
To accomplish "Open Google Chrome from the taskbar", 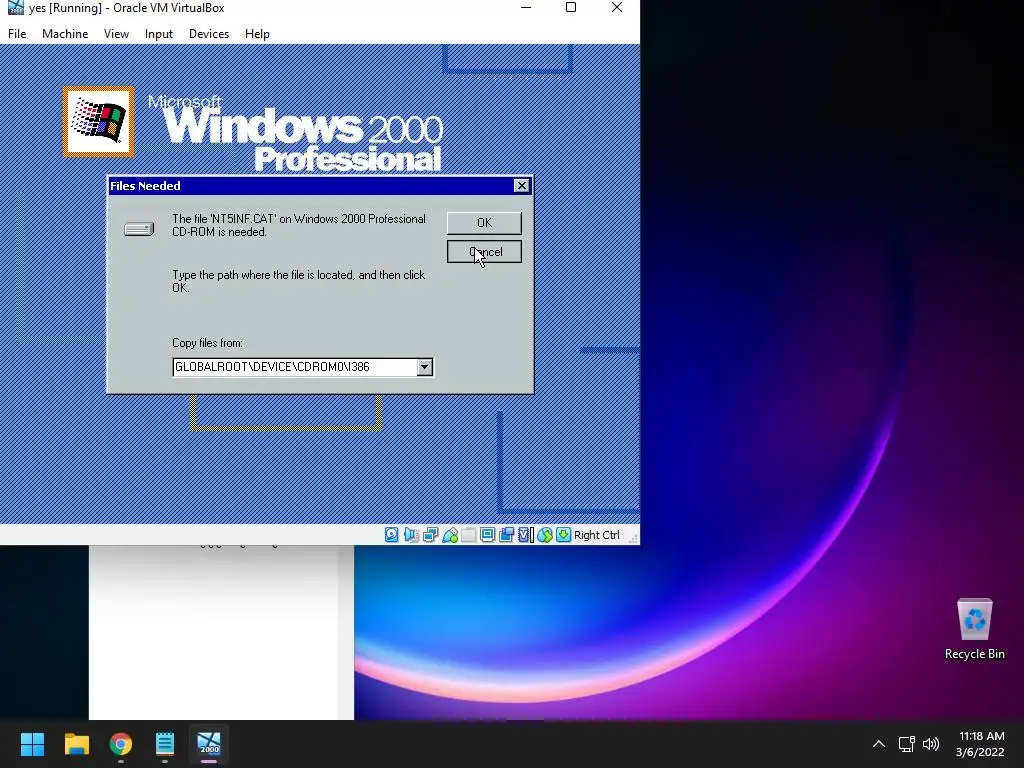I will 121,744.
